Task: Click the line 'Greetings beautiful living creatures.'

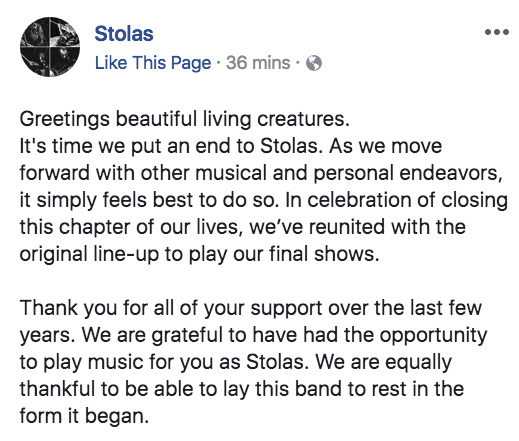Action: (x=184, y=119)
